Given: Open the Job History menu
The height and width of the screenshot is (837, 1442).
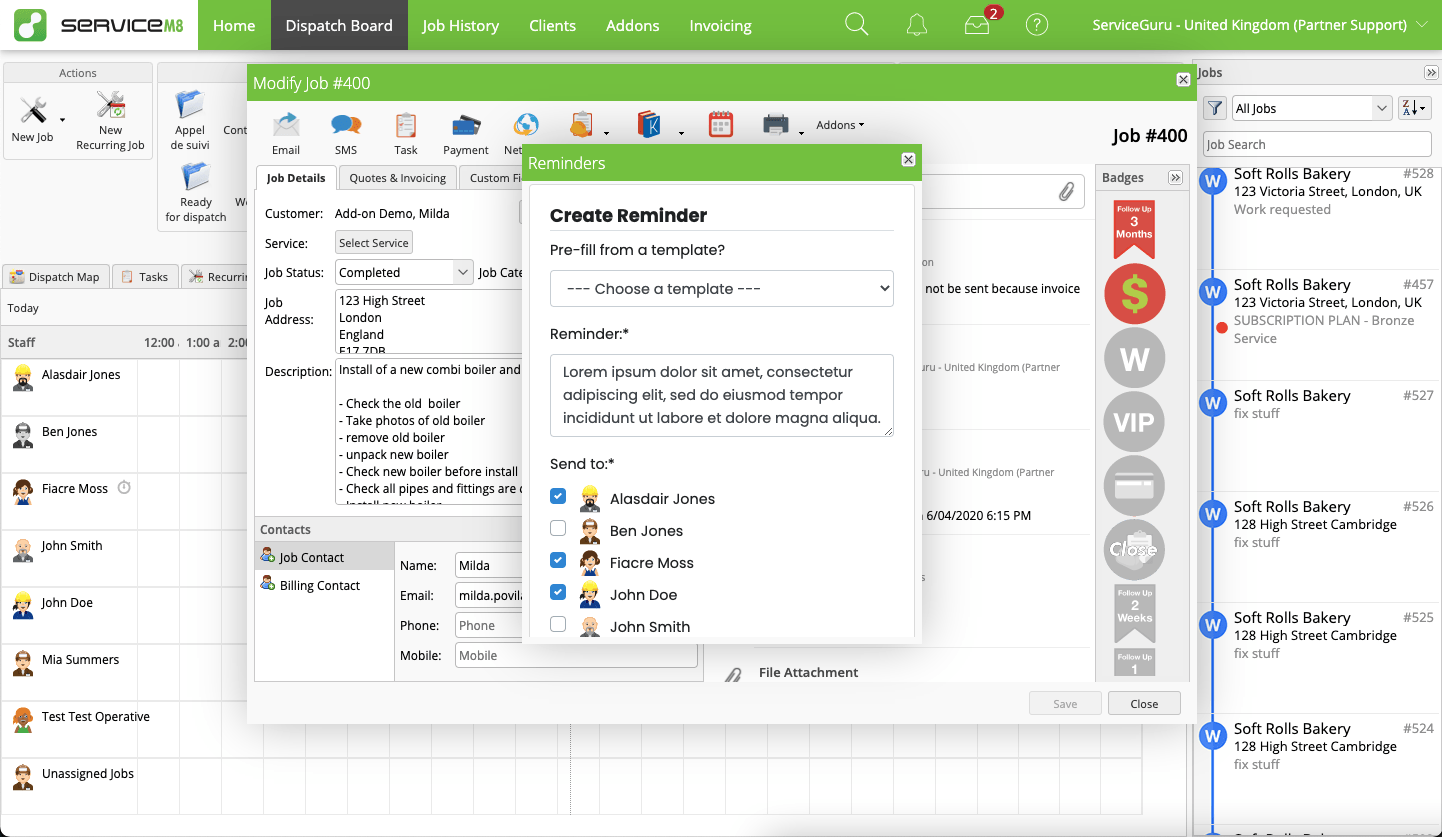Looking at the screenshot, I should tap(460, 25).
